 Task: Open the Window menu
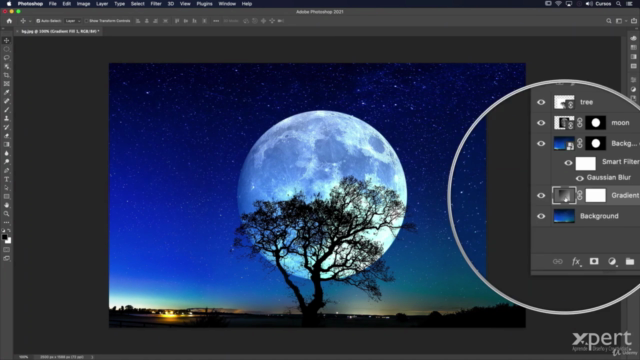coord(227,4)
